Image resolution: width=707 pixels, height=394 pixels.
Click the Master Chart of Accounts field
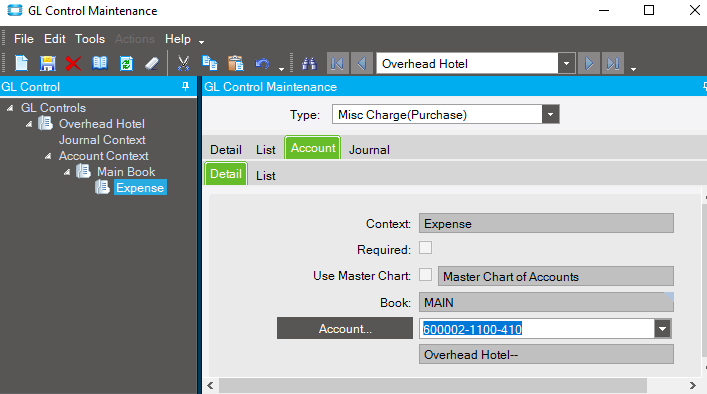click(x=556, y=276)
